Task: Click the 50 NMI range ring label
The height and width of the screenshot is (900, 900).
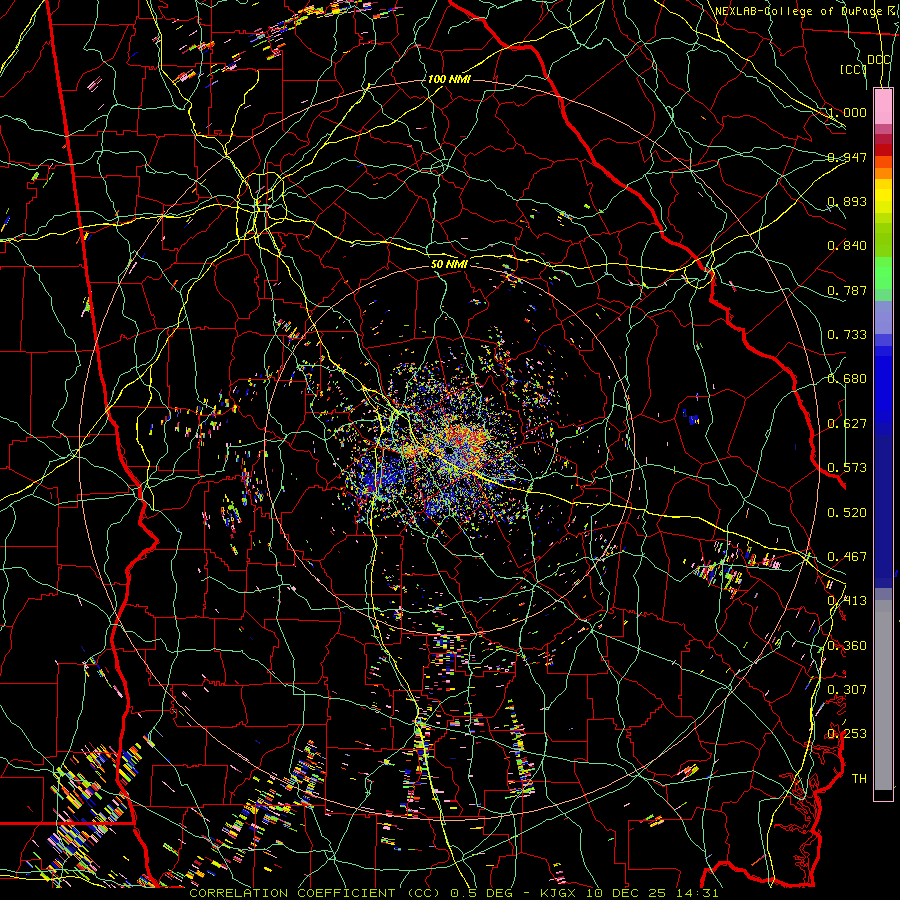Action: click(449, 263)
